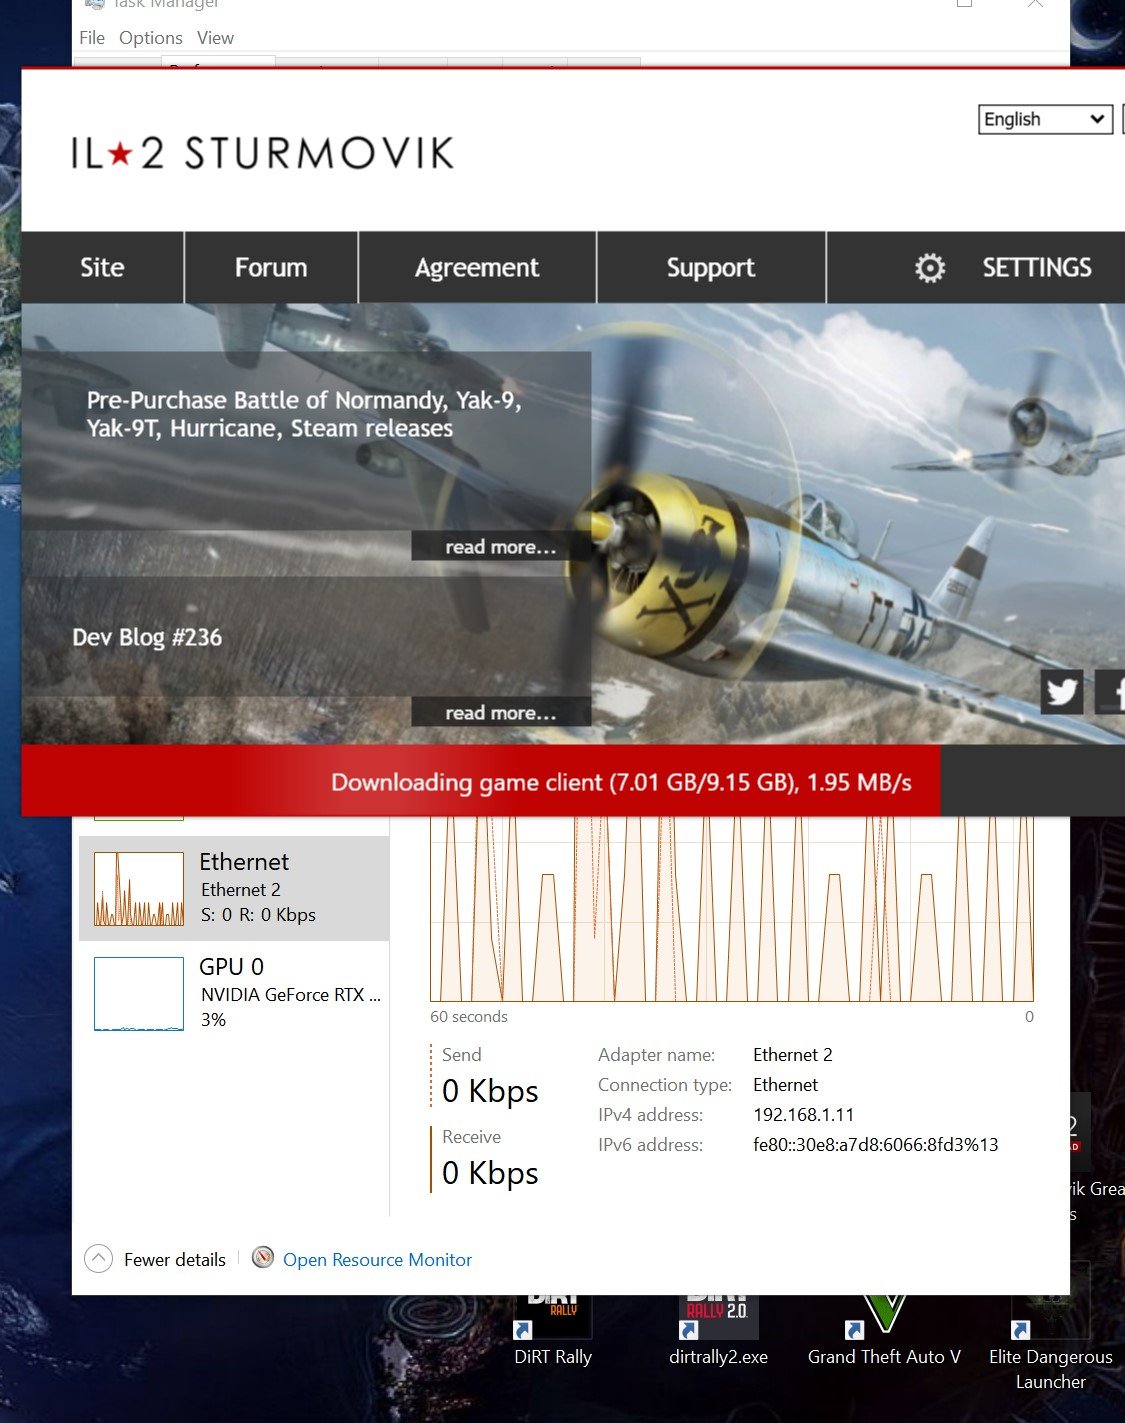The image size is (1125, 1423).
Task: Click Open Resource Monitor link
Action: tap(377, 1260)
